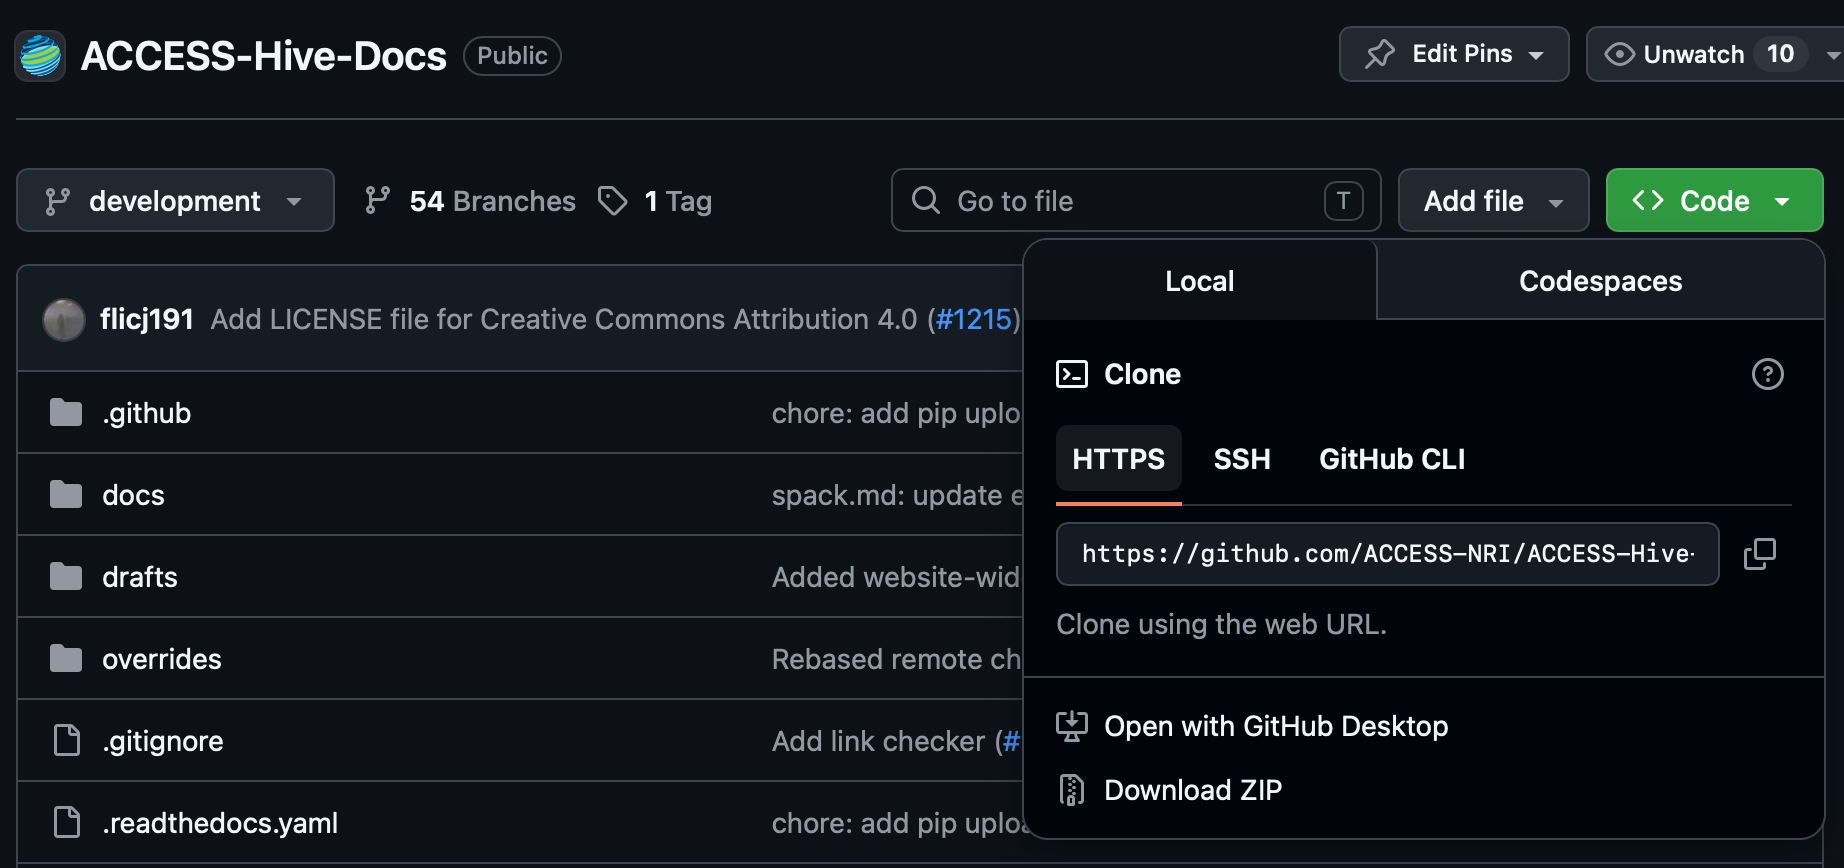Open with GitHub Desktop

point(1276,726)
